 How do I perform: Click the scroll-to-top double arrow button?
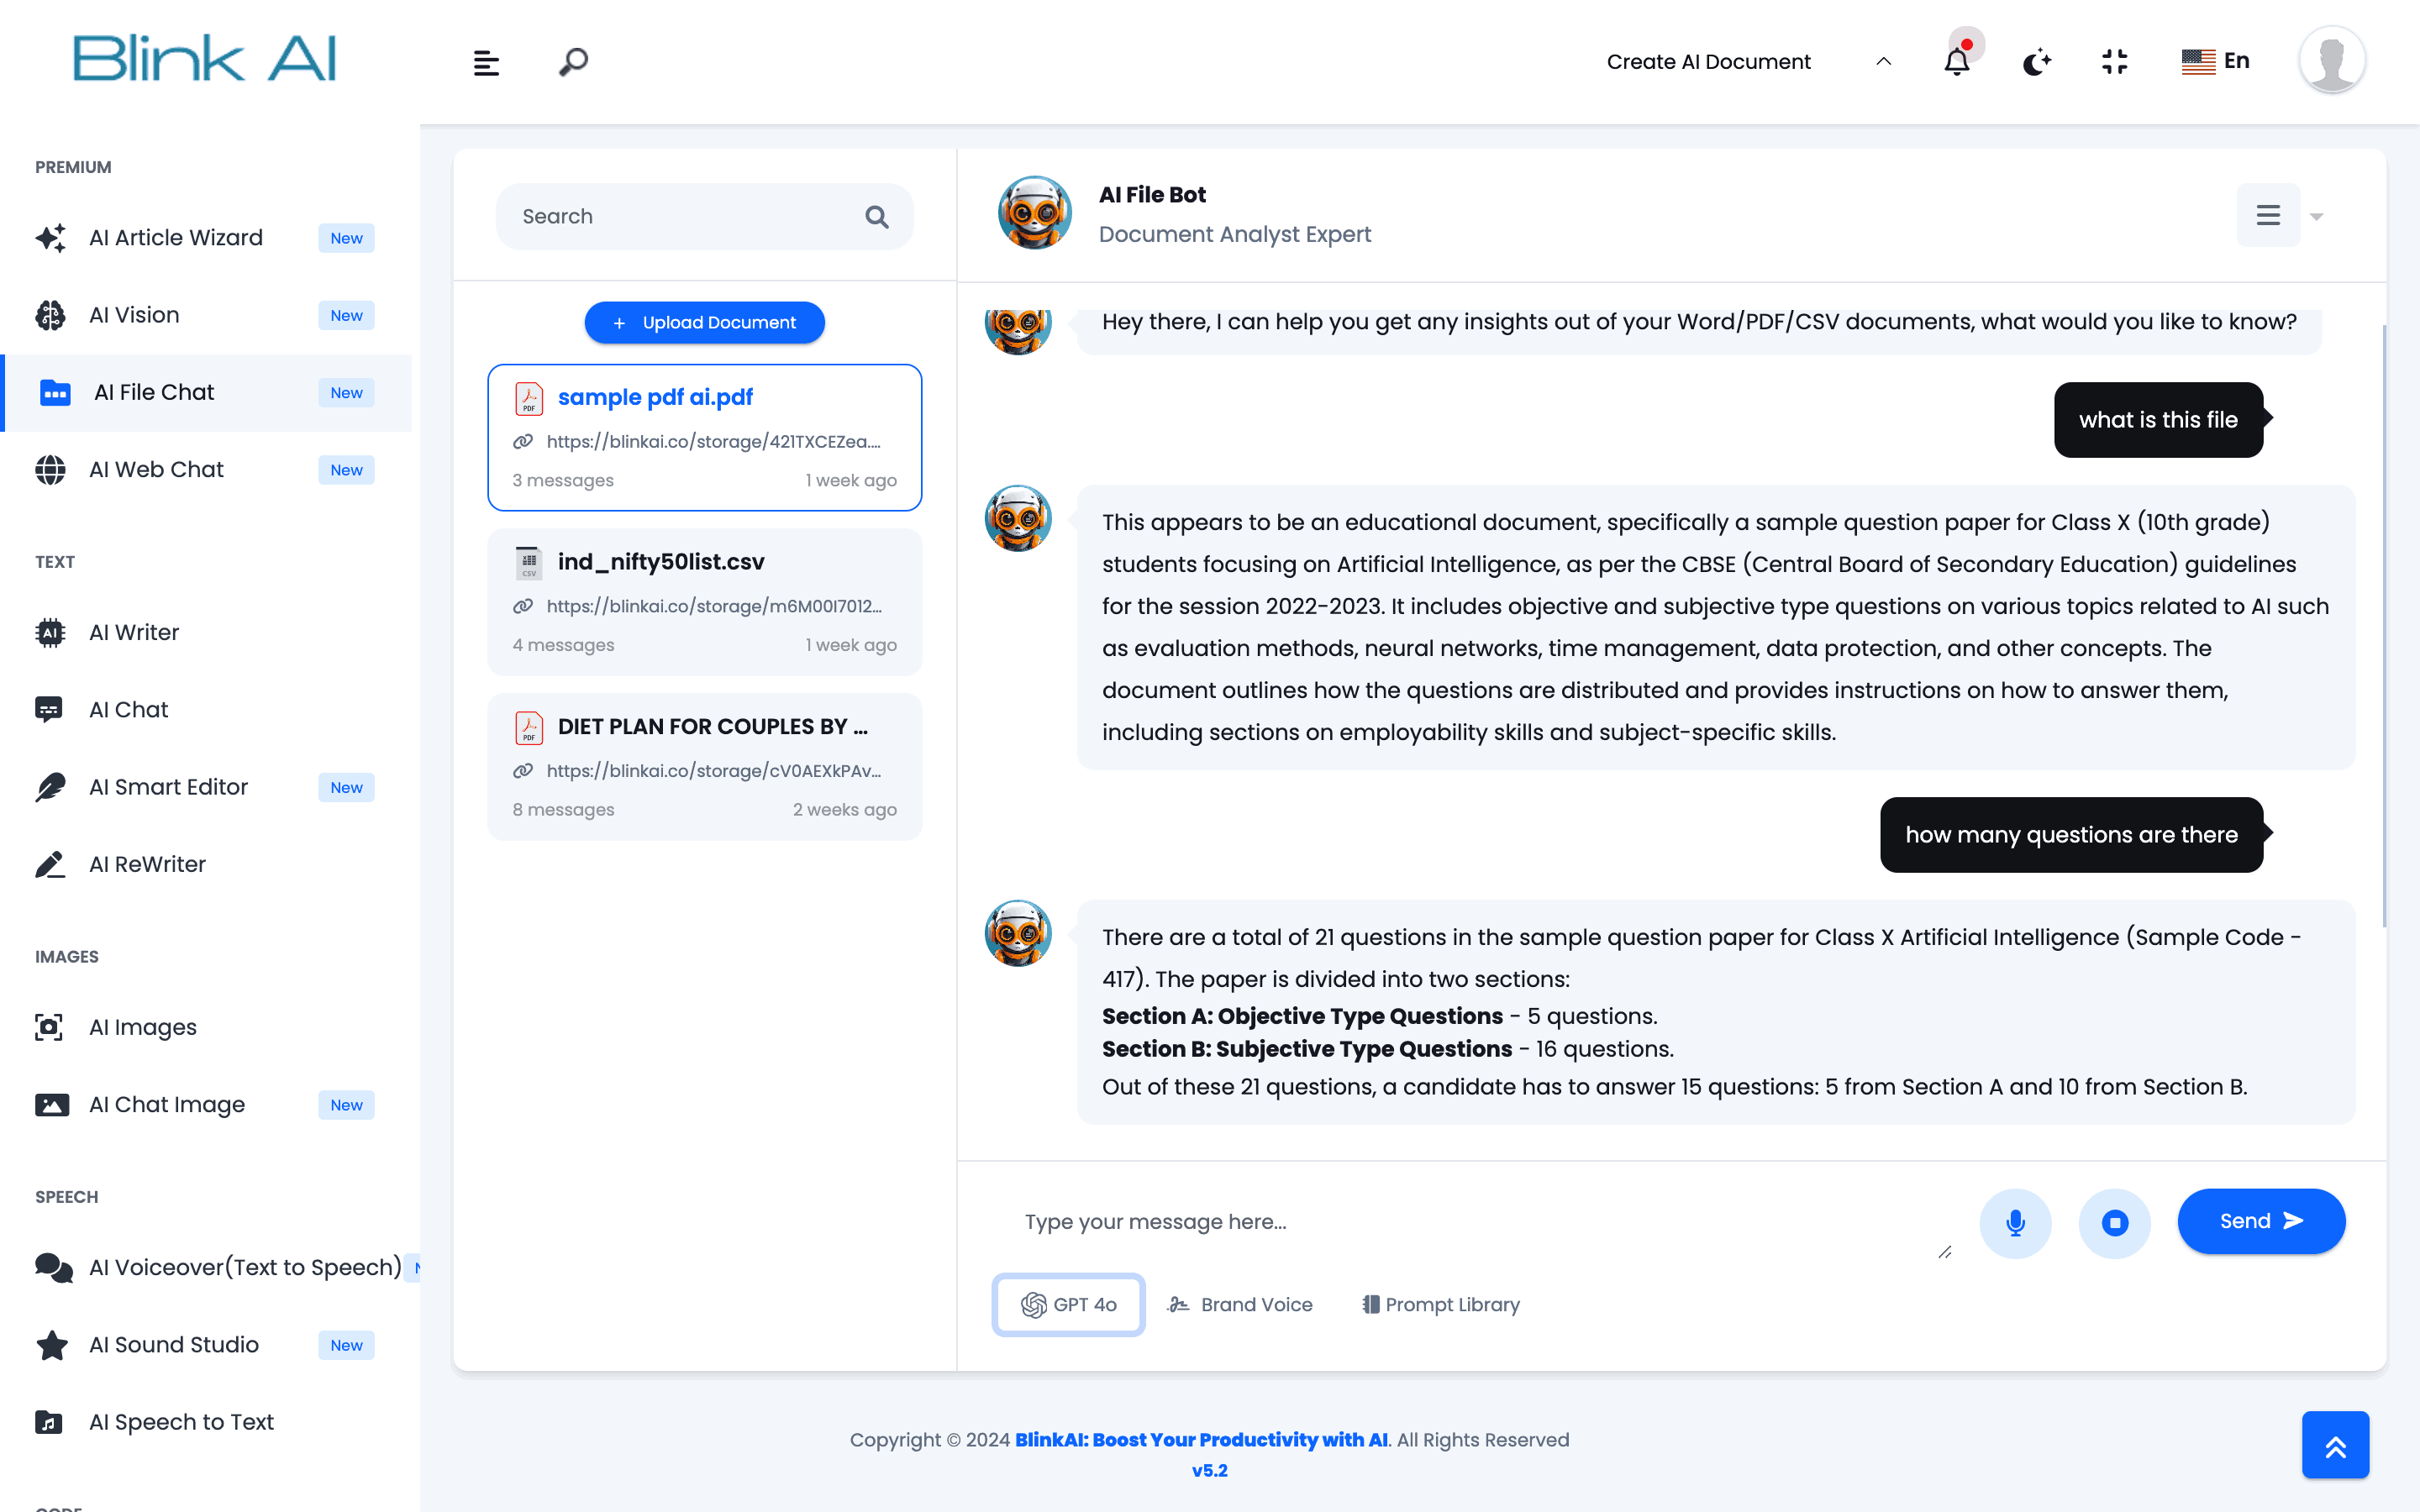point(2335,1445)
